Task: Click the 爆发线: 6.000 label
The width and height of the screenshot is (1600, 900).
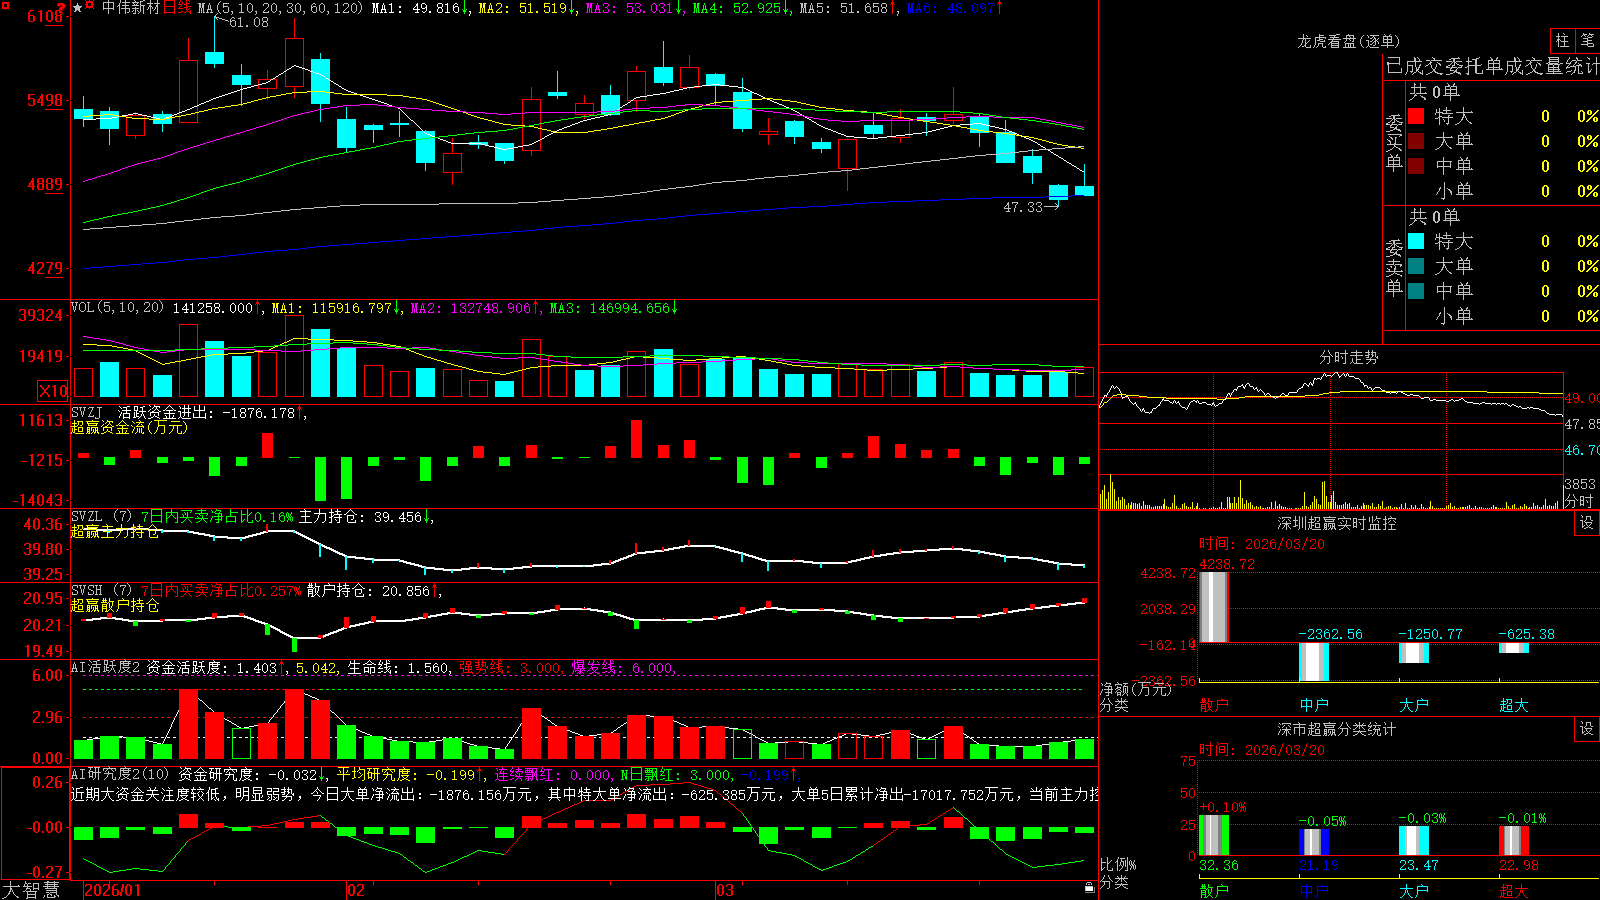Action: pos(624,667)
